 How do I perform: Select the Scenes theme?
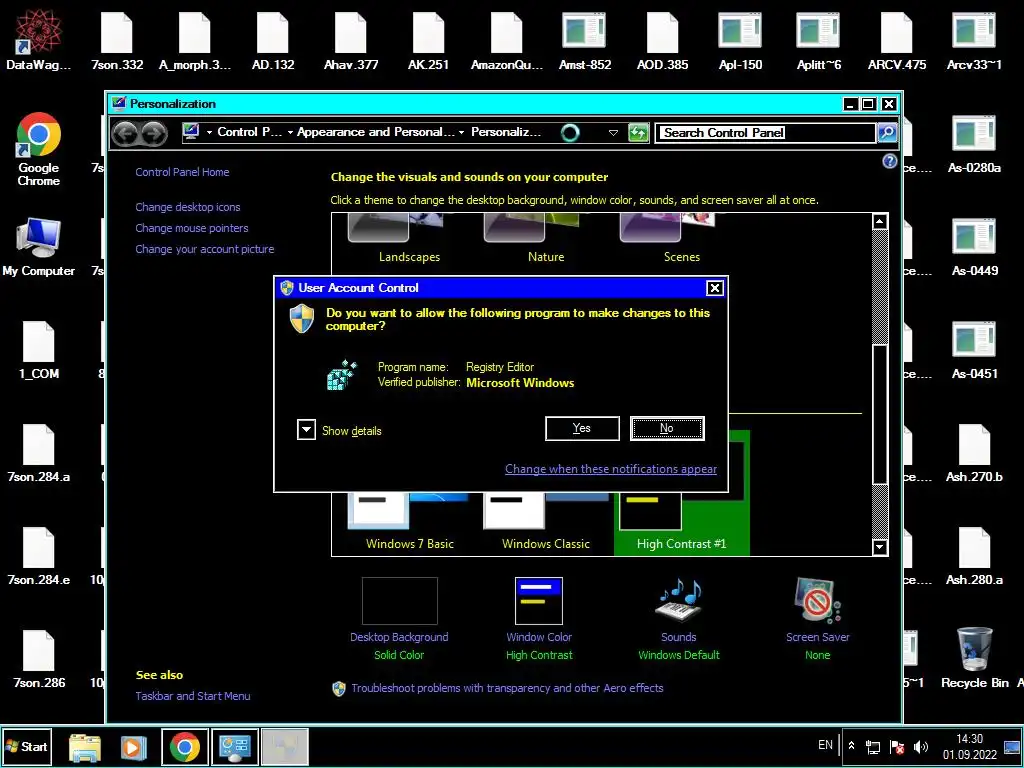coord(682,238)
